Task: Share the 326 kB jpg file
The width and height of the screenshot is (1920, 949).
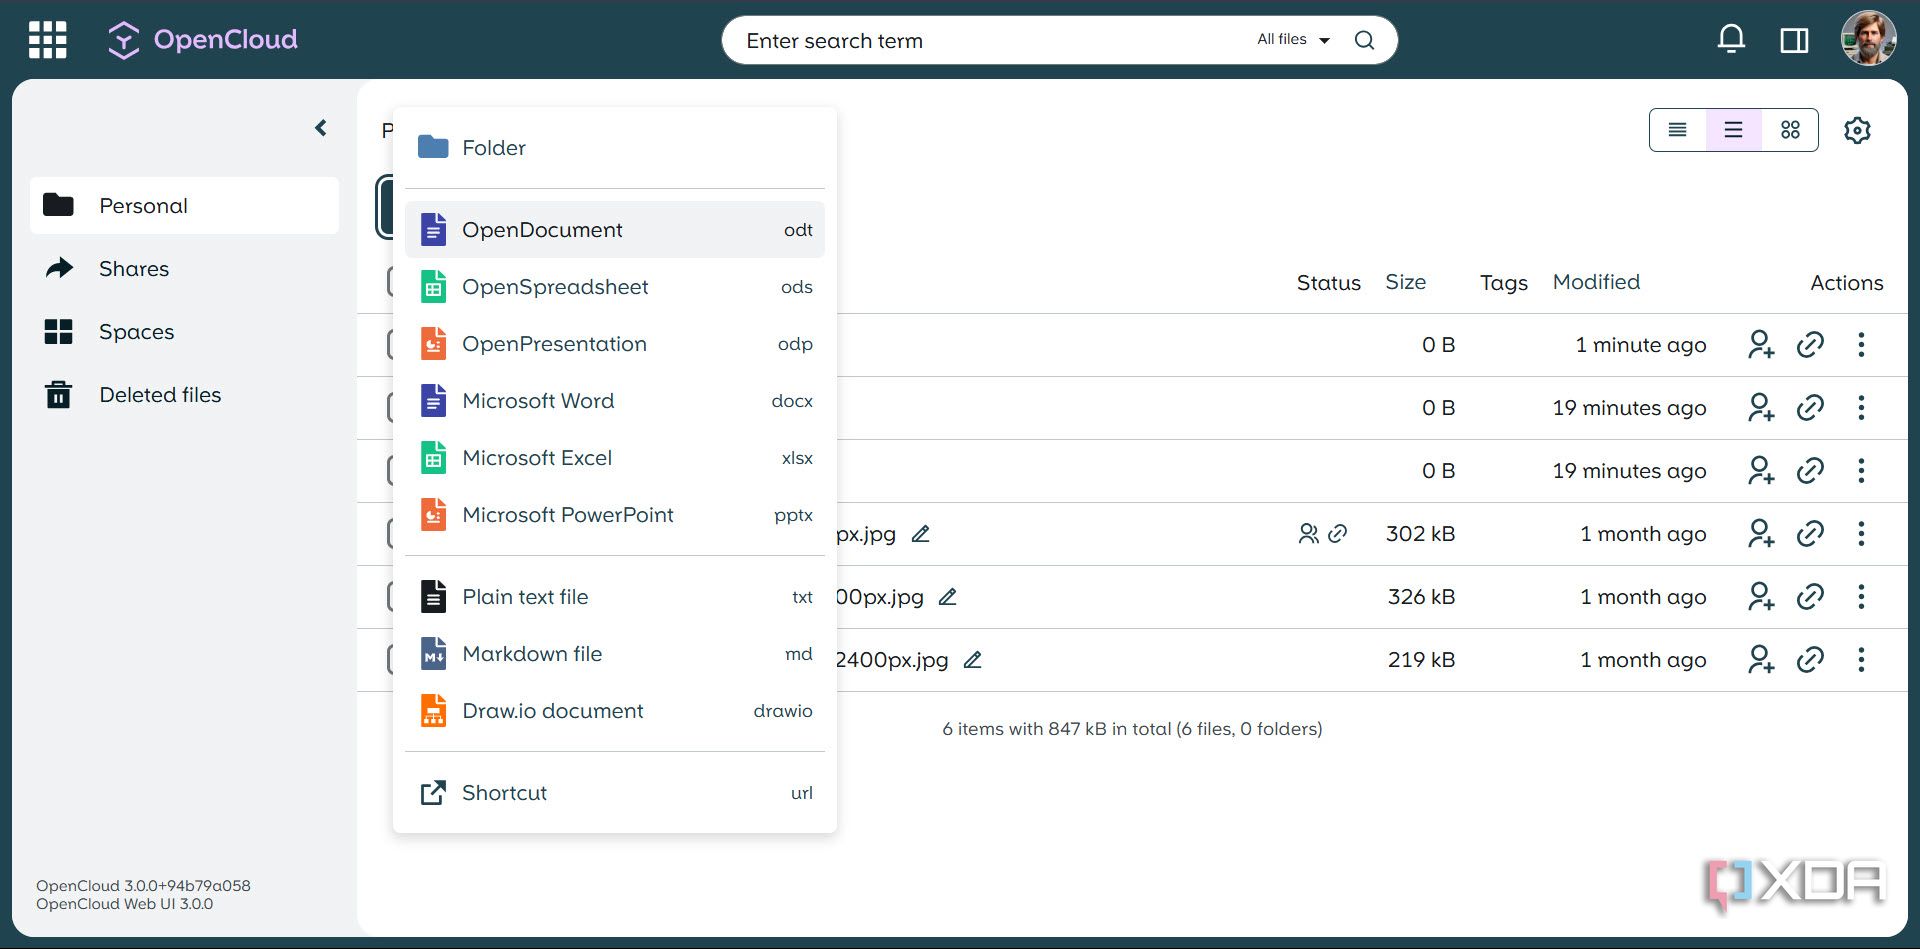Action: pos(1761,597)
